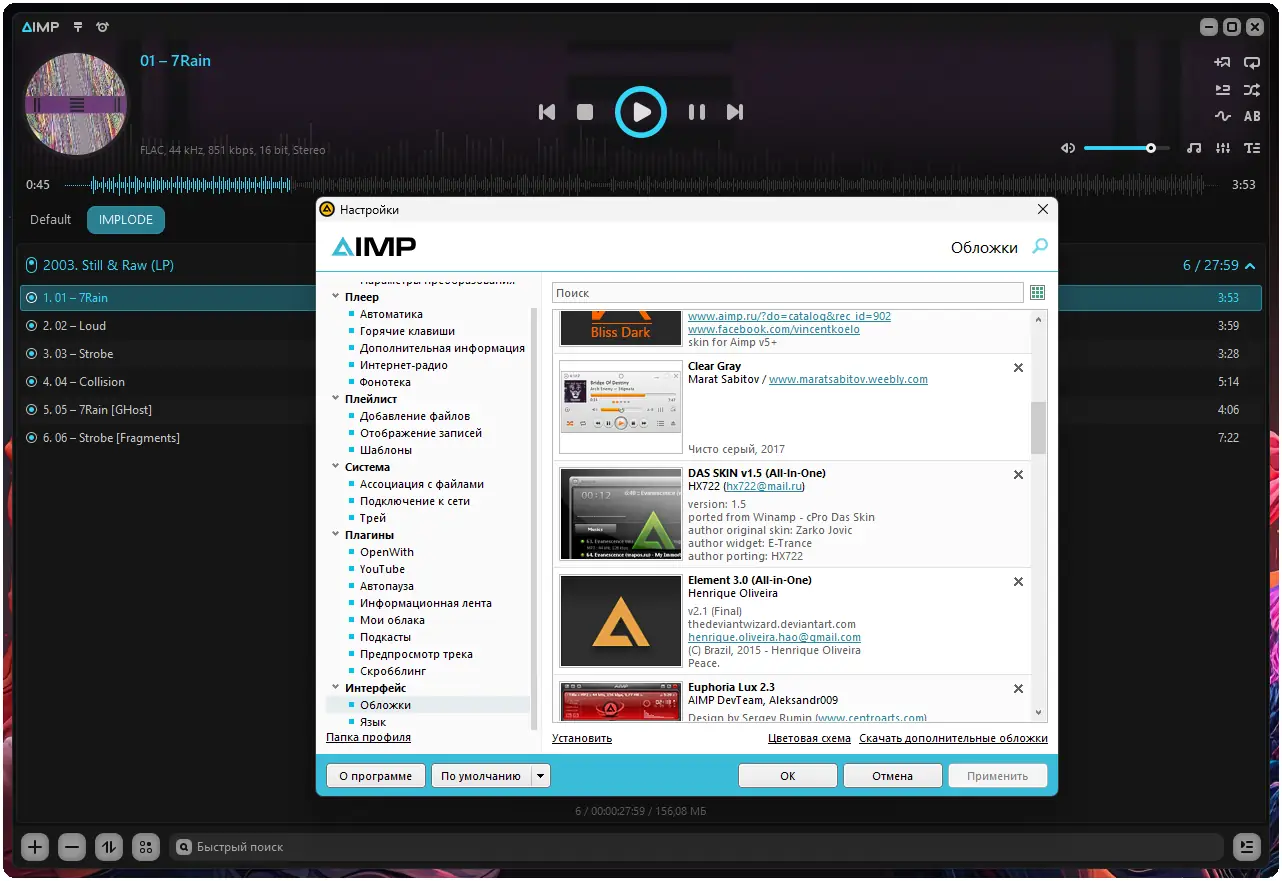Remove the DAS SKIN v1.5 skin
This screenshot has width=1282, height=881.
(x=1018, y=475)
